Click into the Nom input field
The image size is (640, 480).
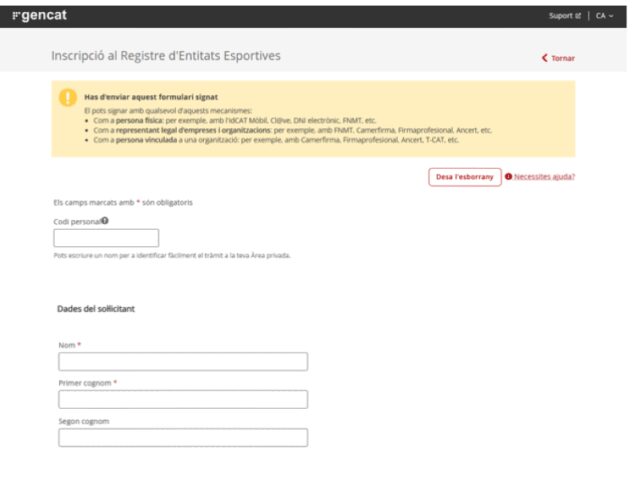(183, 362)
